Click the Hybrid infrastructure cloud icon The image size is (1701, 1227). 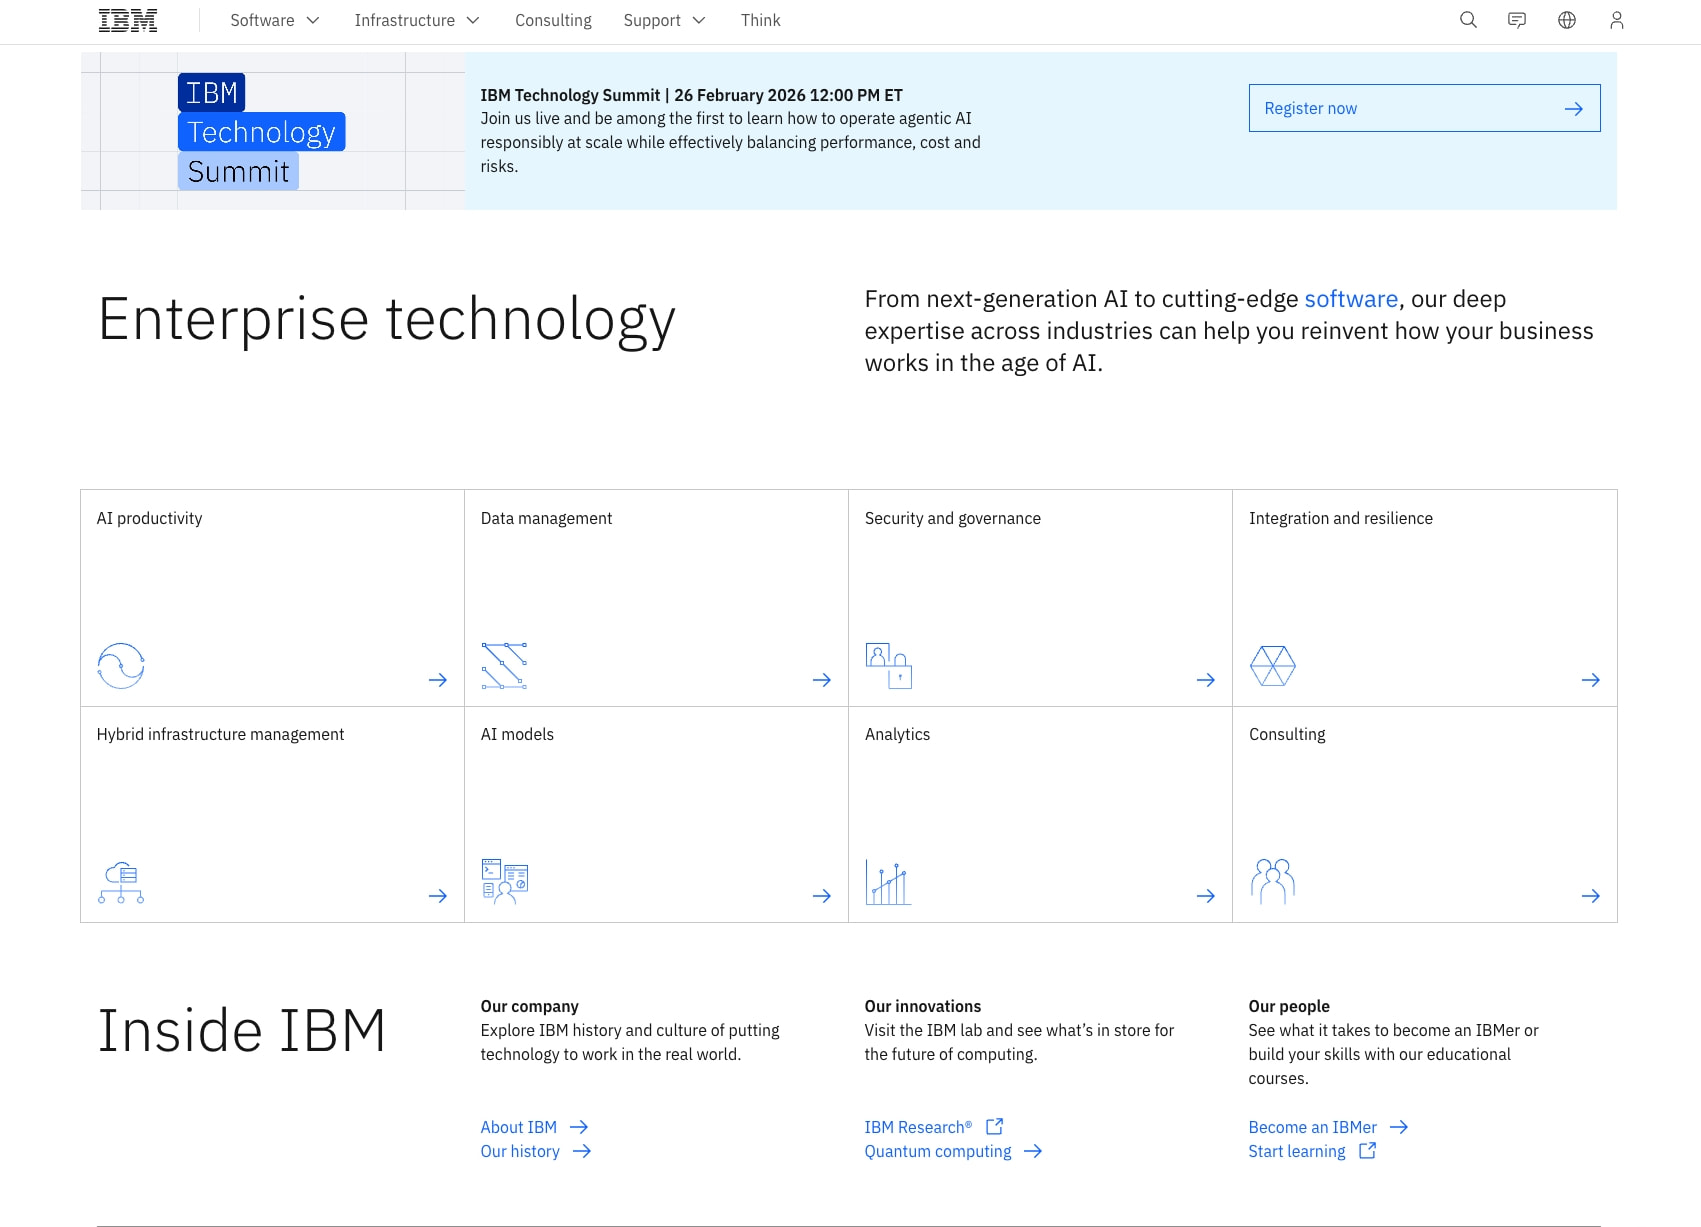(121, 882)
